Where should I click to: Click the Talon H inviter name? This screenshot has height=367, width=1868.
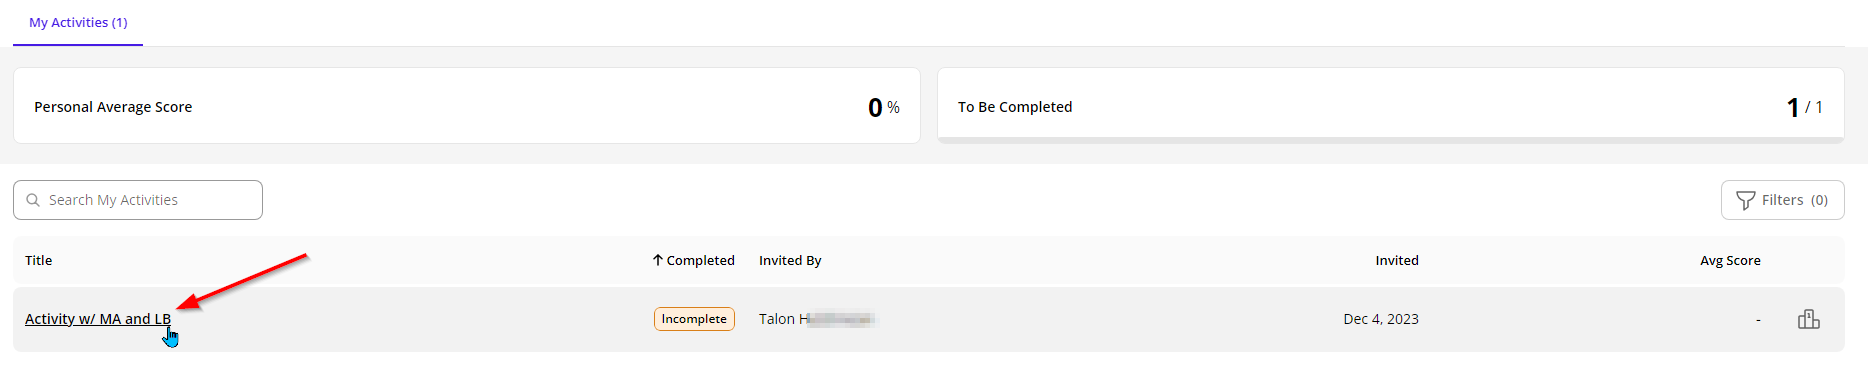pyautogui.click(x=817, y=319)
